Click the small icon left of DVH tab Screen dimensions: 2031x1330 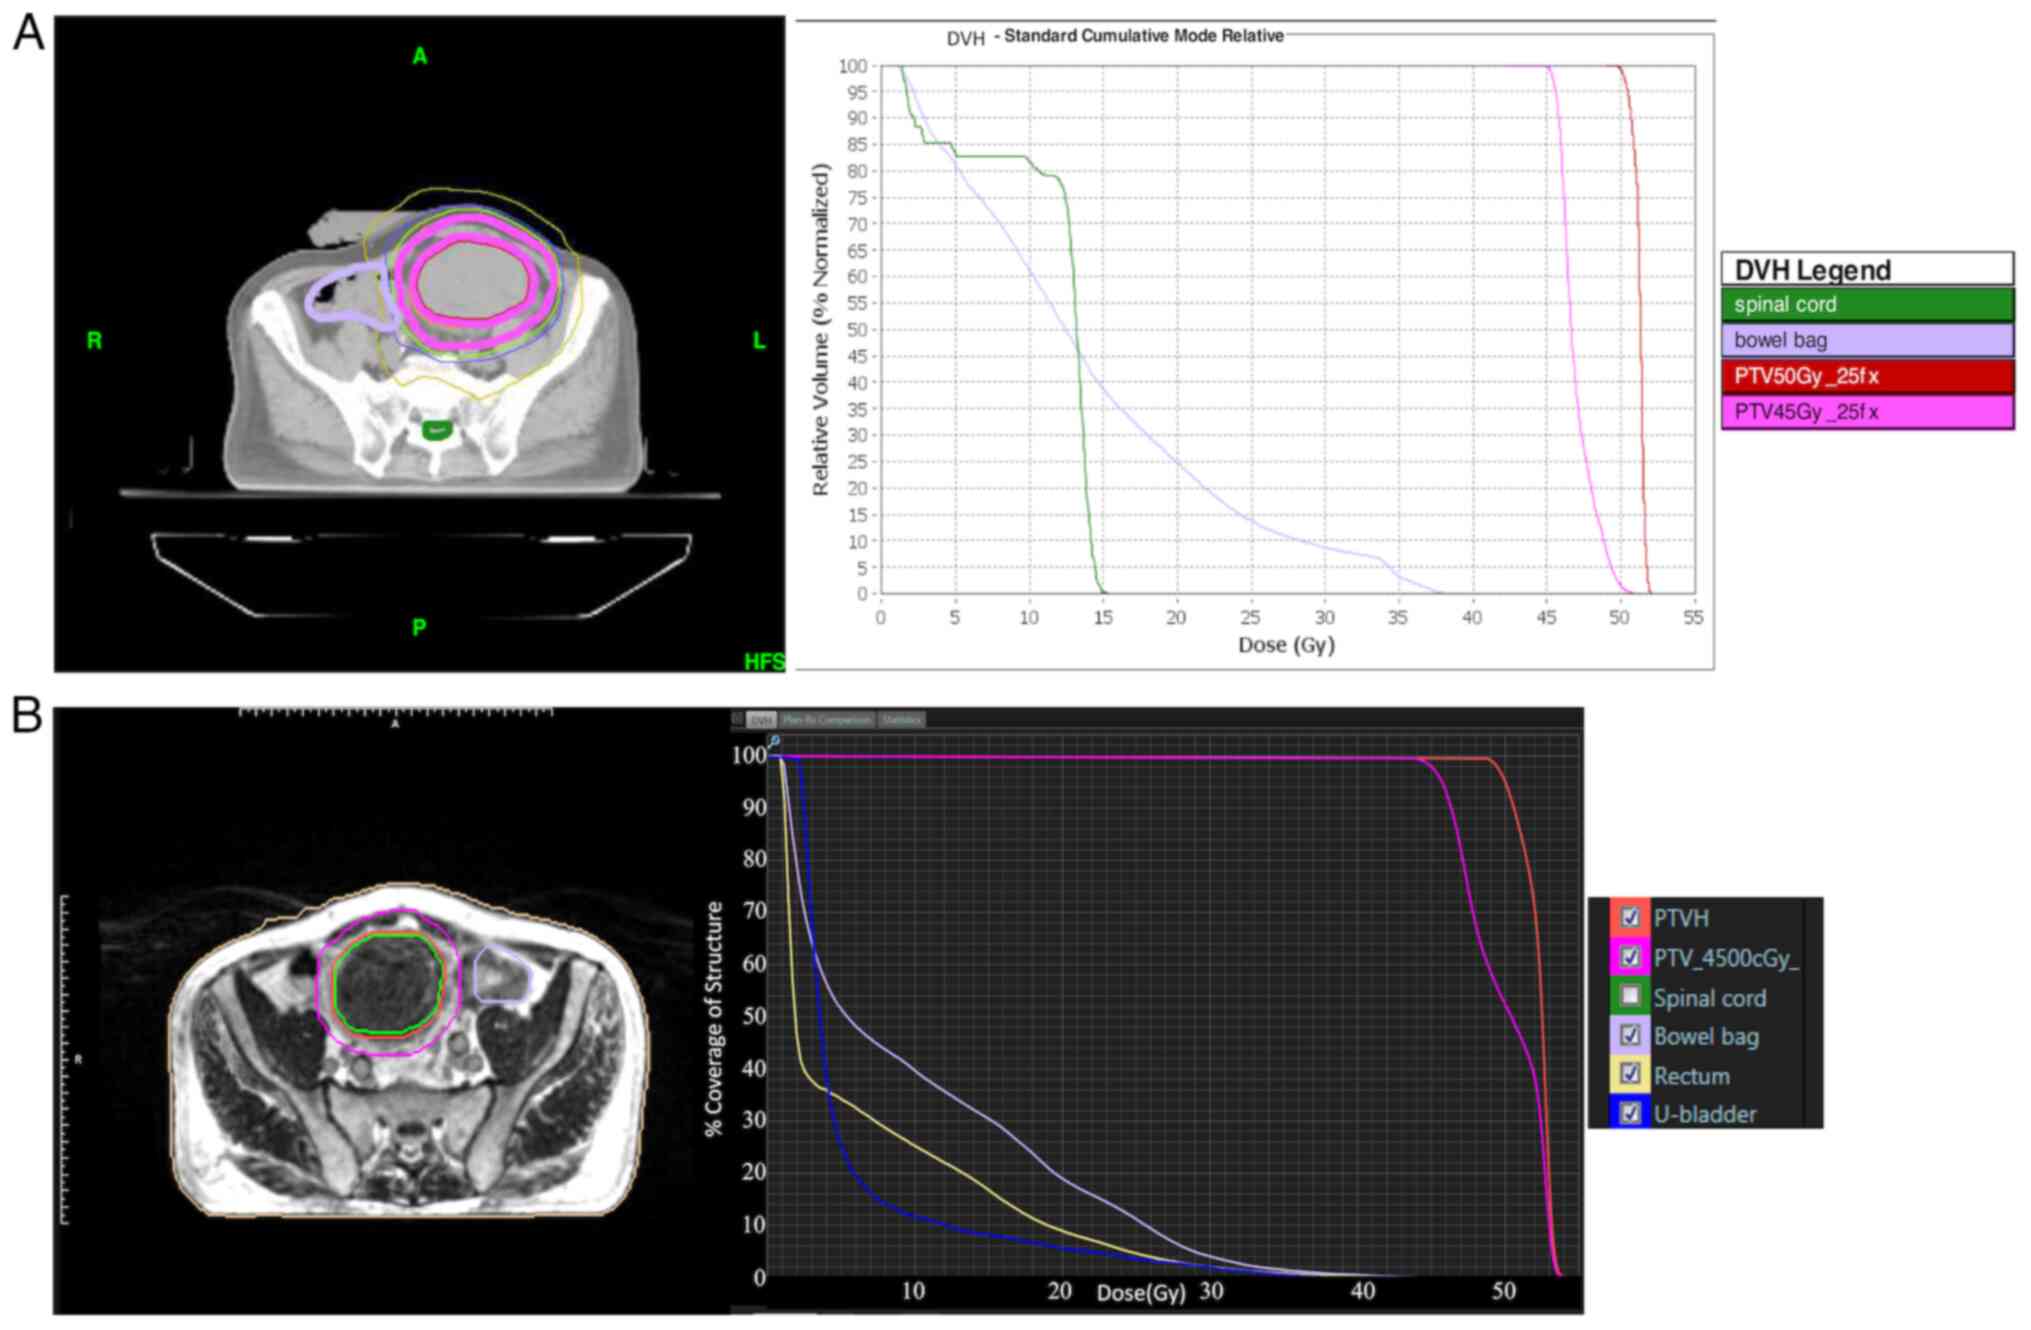point(738,719)
